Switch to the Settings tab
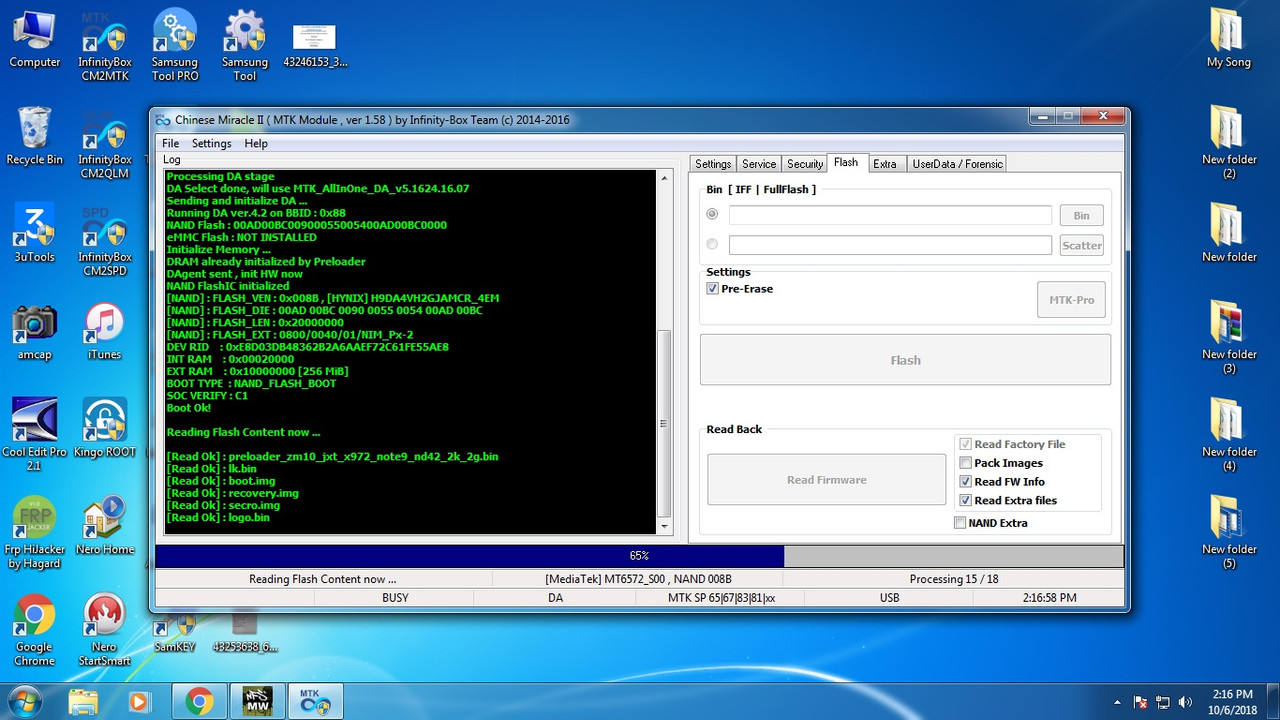The width and height of the screenshot is (1280, 720). coord(713,164)
